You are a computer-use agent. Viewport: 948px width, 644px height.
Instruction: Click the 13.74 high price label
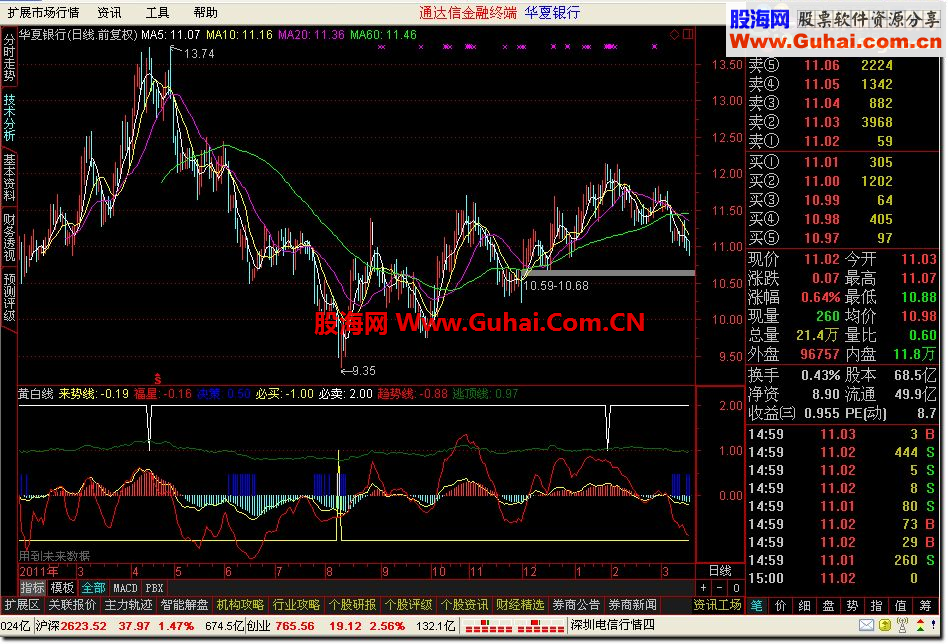(x=199, y=54)
